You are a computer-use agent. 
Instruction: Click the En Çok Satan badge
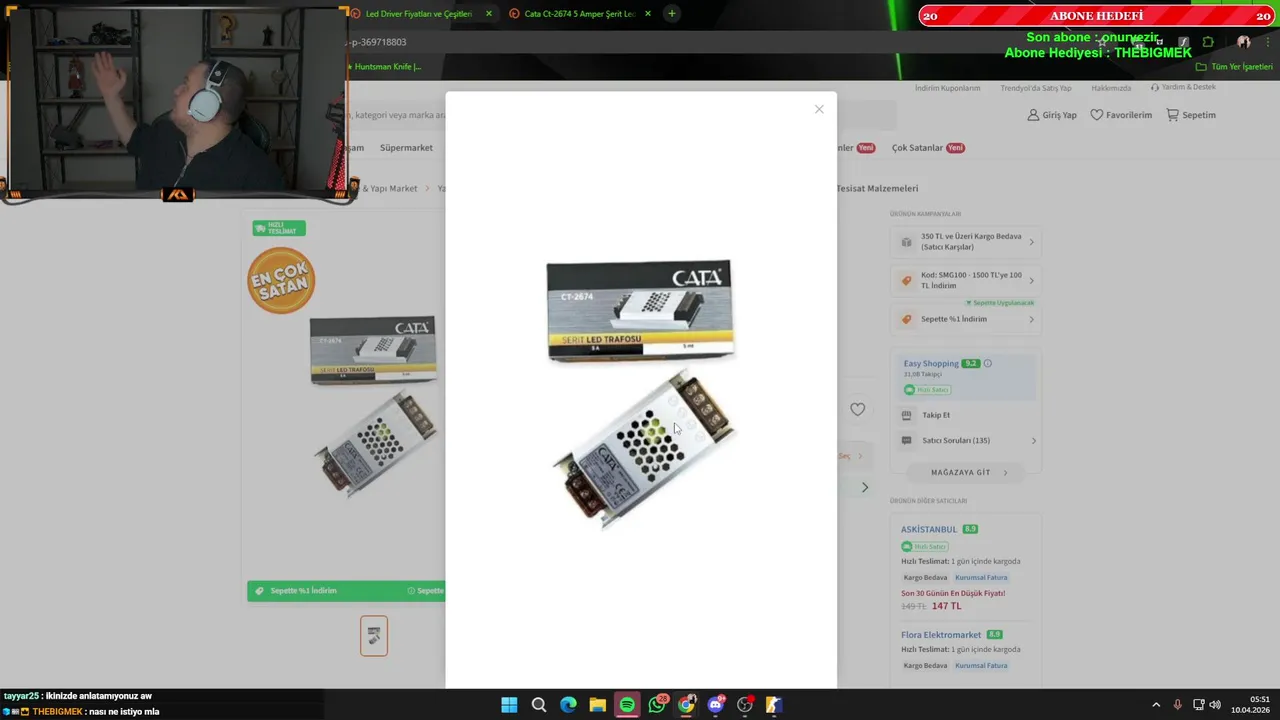pos(281,281)
